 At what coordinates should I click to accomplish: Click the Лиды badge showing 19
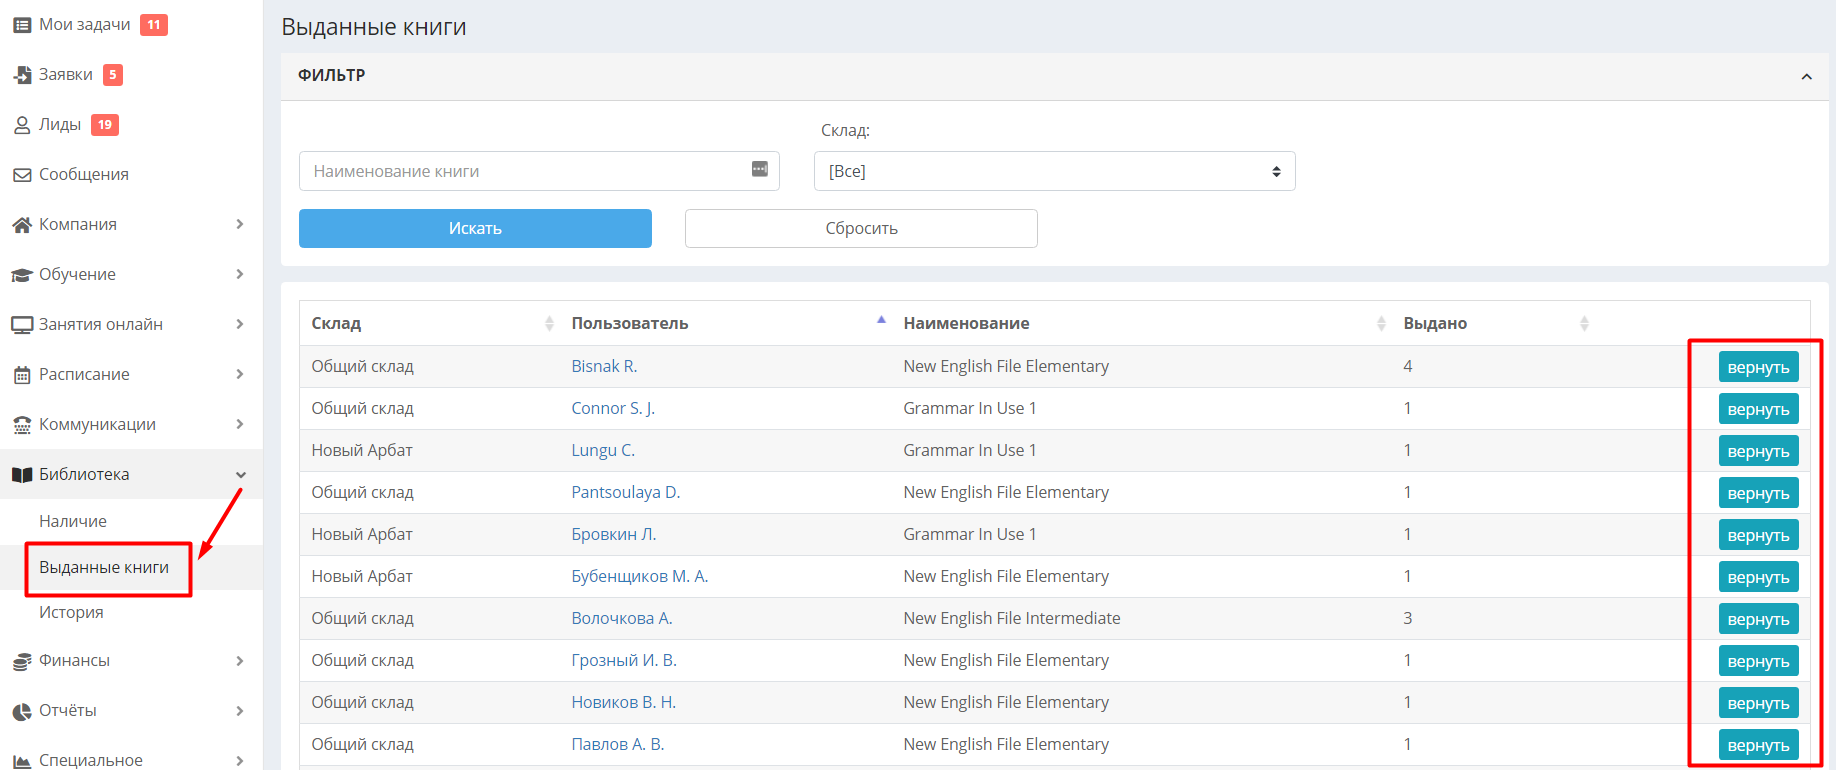tap(105, 125)
